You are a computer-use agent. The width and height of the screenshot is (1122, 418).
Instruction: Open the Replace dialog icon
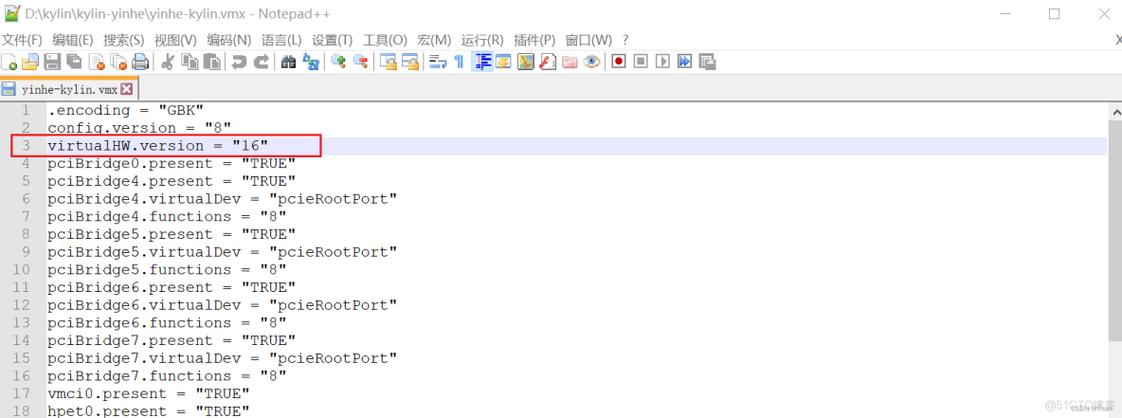[311, 62]
